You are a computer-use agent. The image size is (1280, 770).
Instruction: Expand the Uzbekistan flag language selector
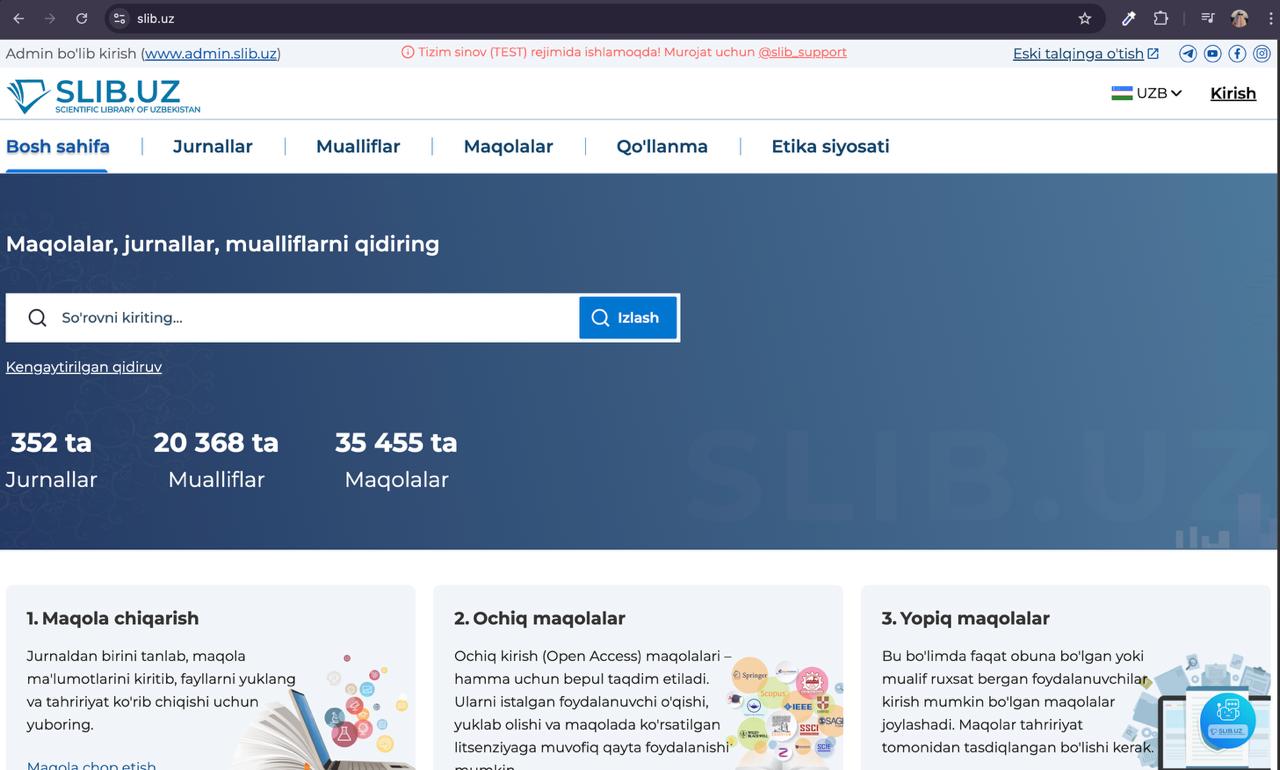click(x=1122, y=93)
